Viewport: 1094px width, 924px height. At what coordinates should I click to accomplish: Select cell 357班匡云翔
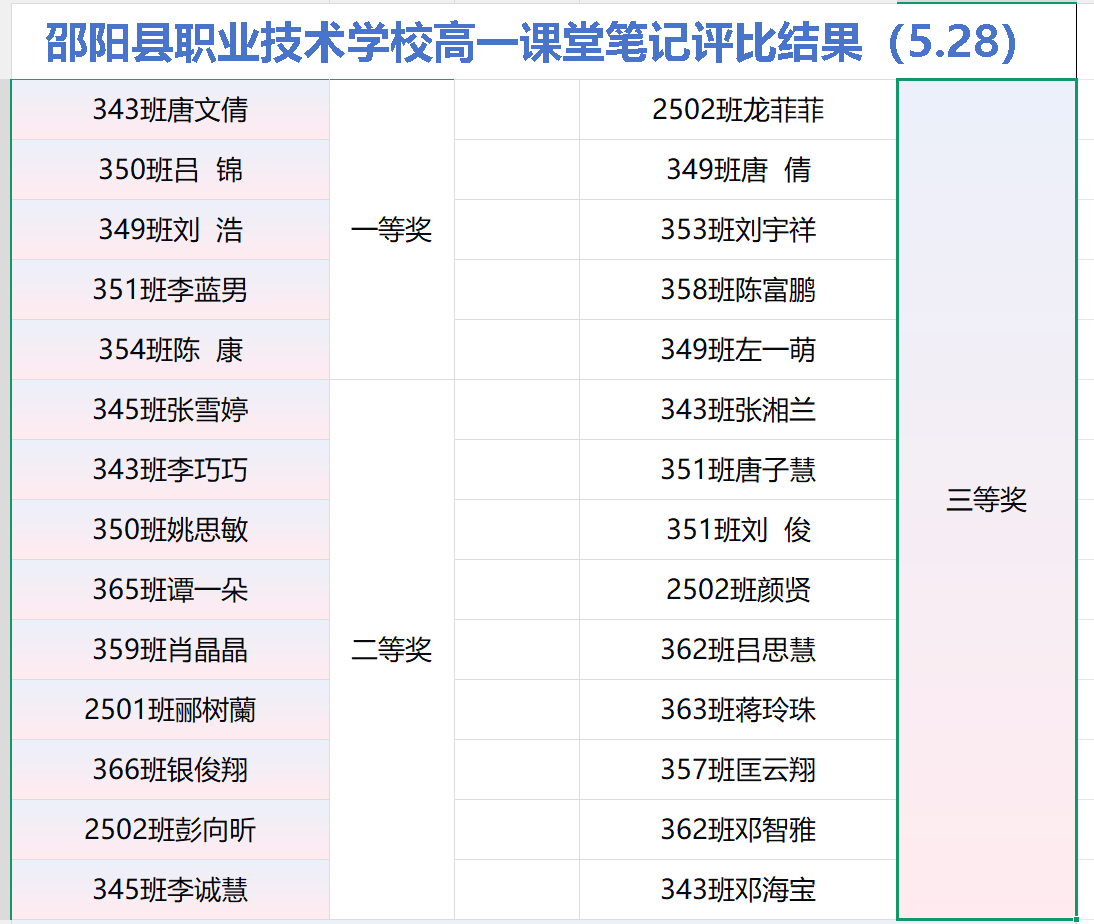[x=738, y=770]
